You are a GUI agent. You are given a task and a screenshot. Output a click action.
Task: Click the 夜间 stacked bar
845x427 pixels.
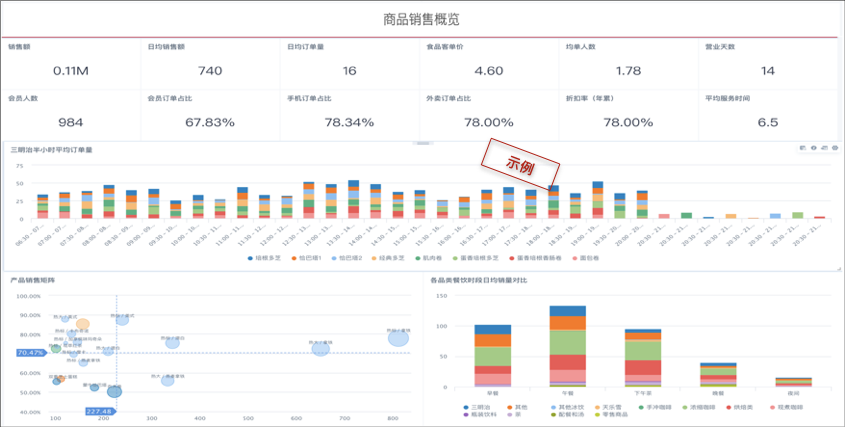(x=793, y=382)
